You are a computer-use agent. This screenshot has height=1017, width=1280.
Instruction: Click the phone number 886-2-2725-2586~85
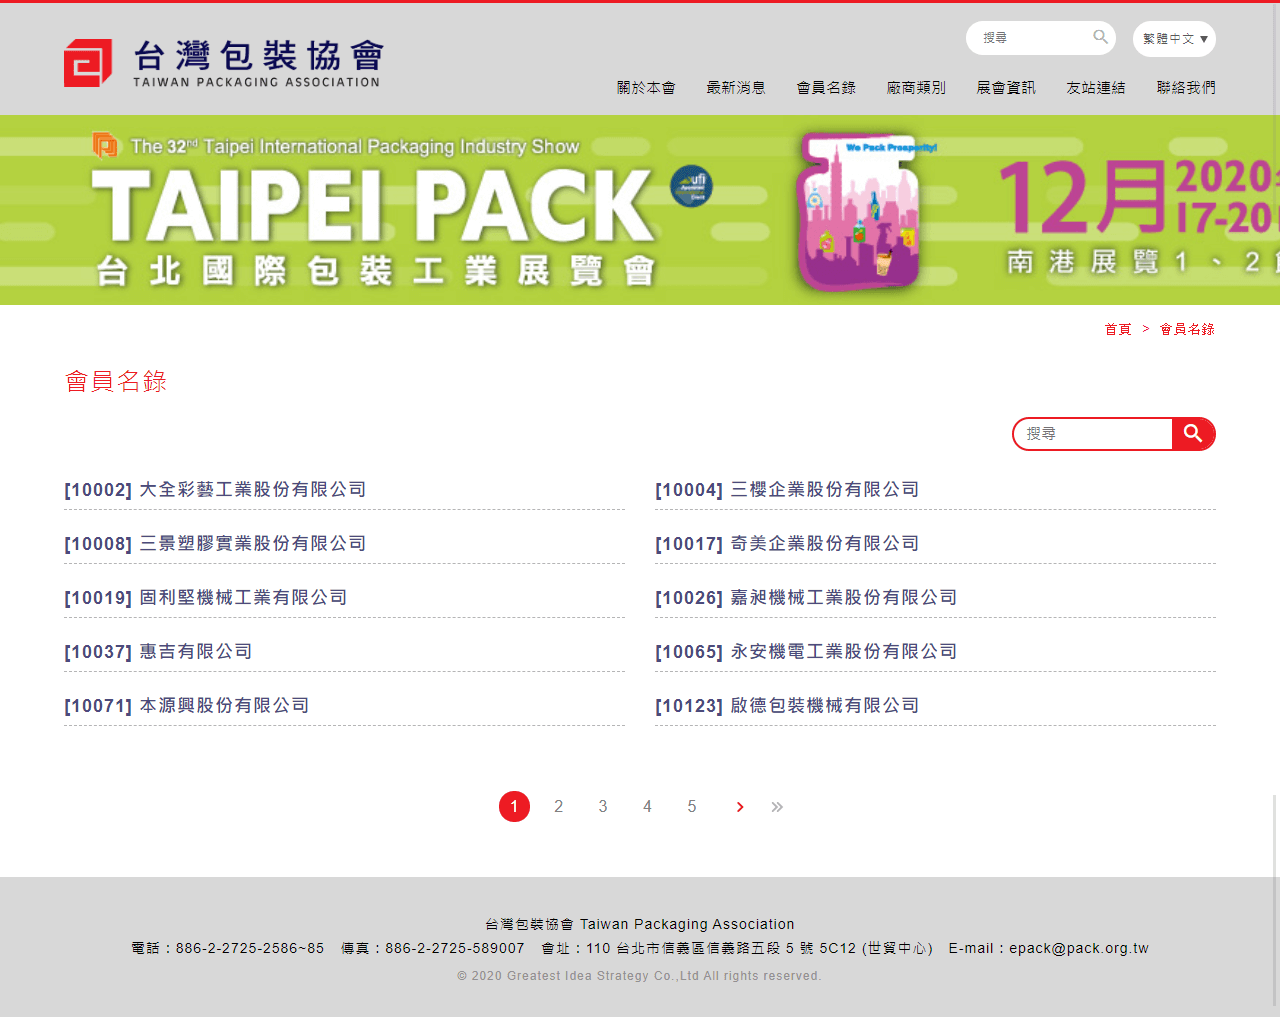click(250, 949)
